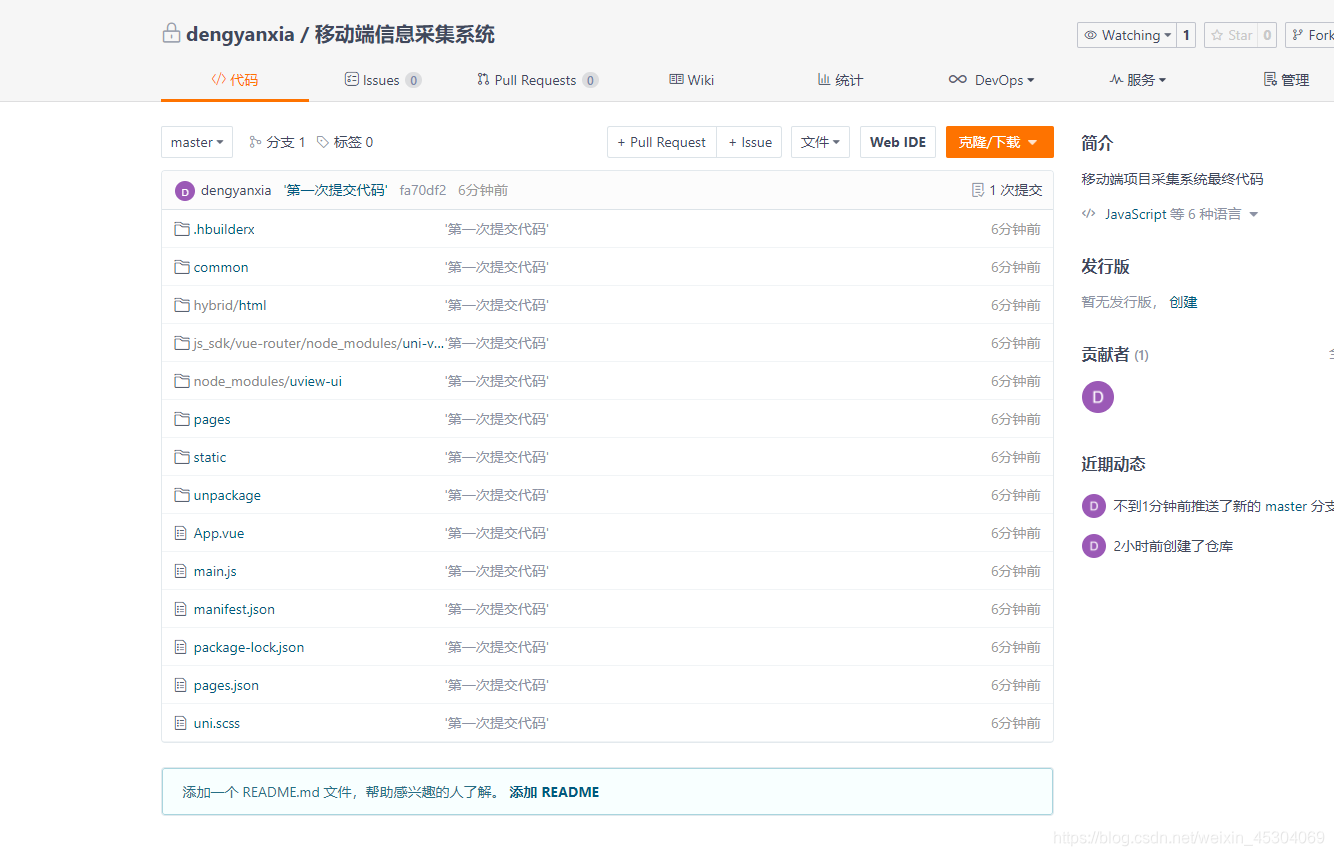This screenshot has height=856, width=1334.
Task: Open the unpackage folder name link
Action: point(227,495)
